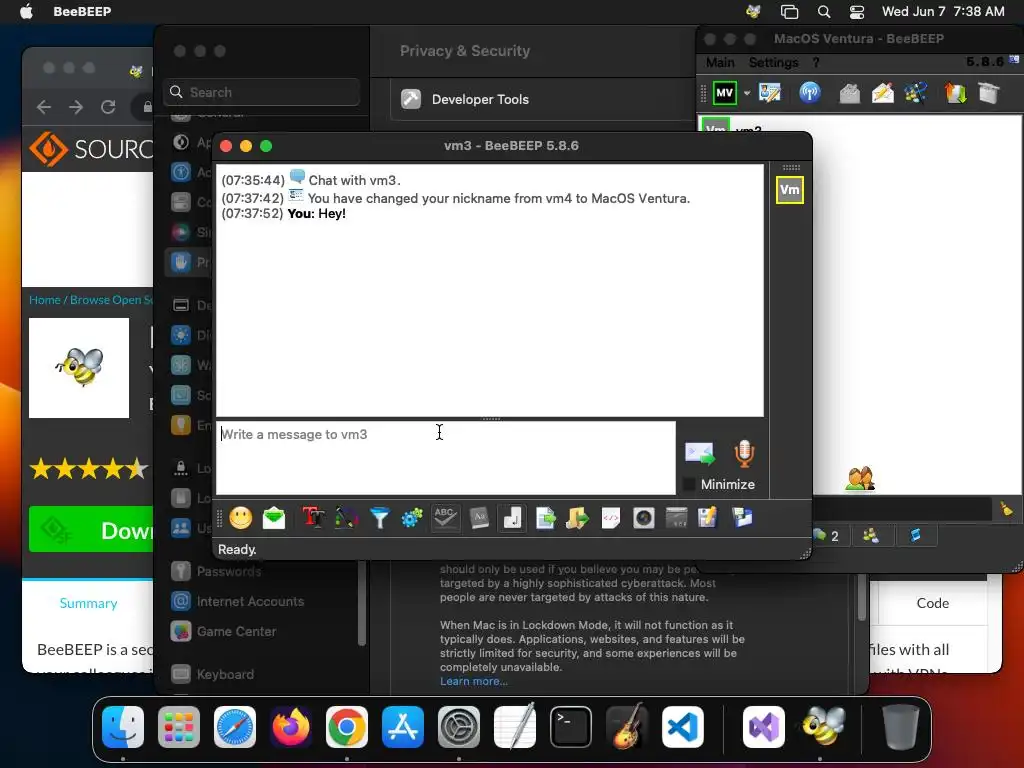The height and width of the screenshot is (768, 1024).
Task: Click the search field in System Settings
Action: click(261, 92)
